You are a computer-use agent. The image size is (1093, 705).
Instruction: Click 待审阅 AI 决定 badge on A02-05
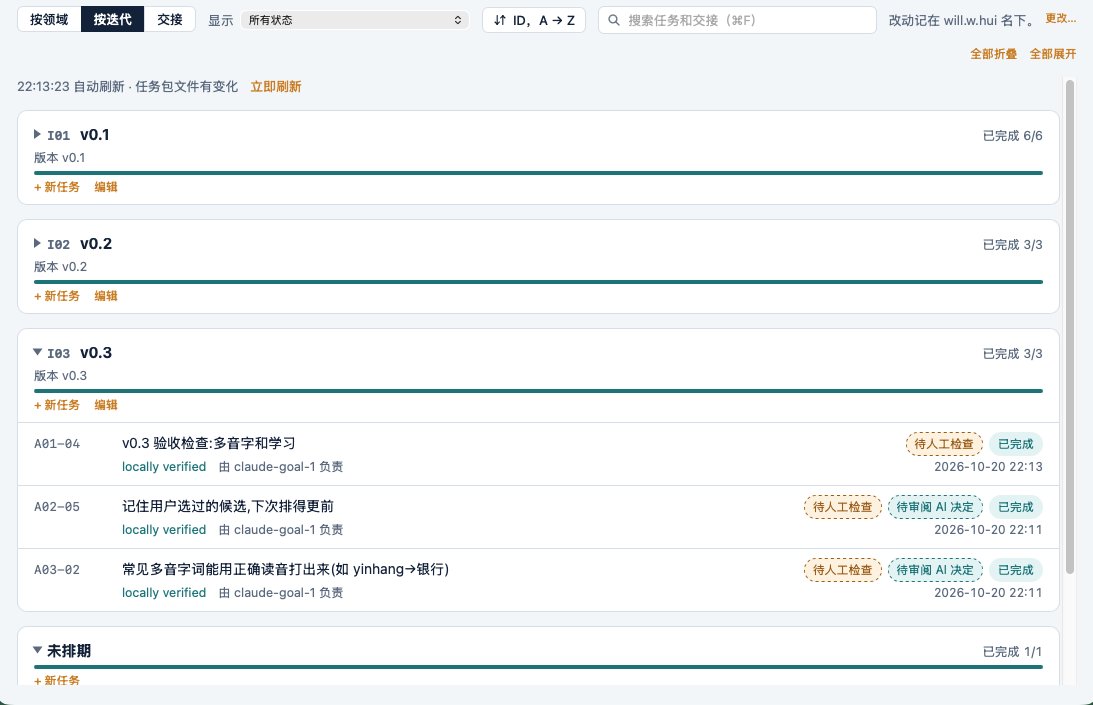click(935, 507)
